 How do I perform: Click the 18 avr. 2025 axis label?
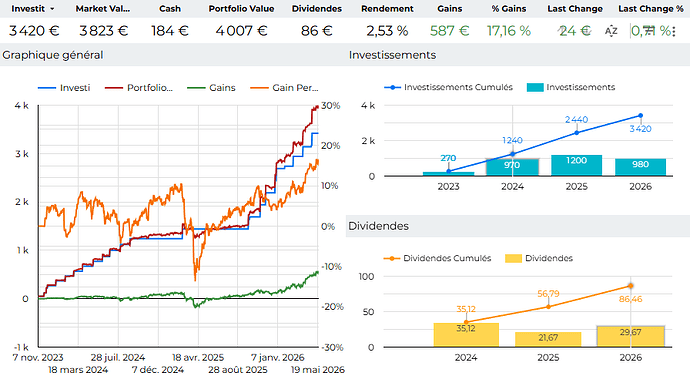pyautogui.click(x=198, y=358)
